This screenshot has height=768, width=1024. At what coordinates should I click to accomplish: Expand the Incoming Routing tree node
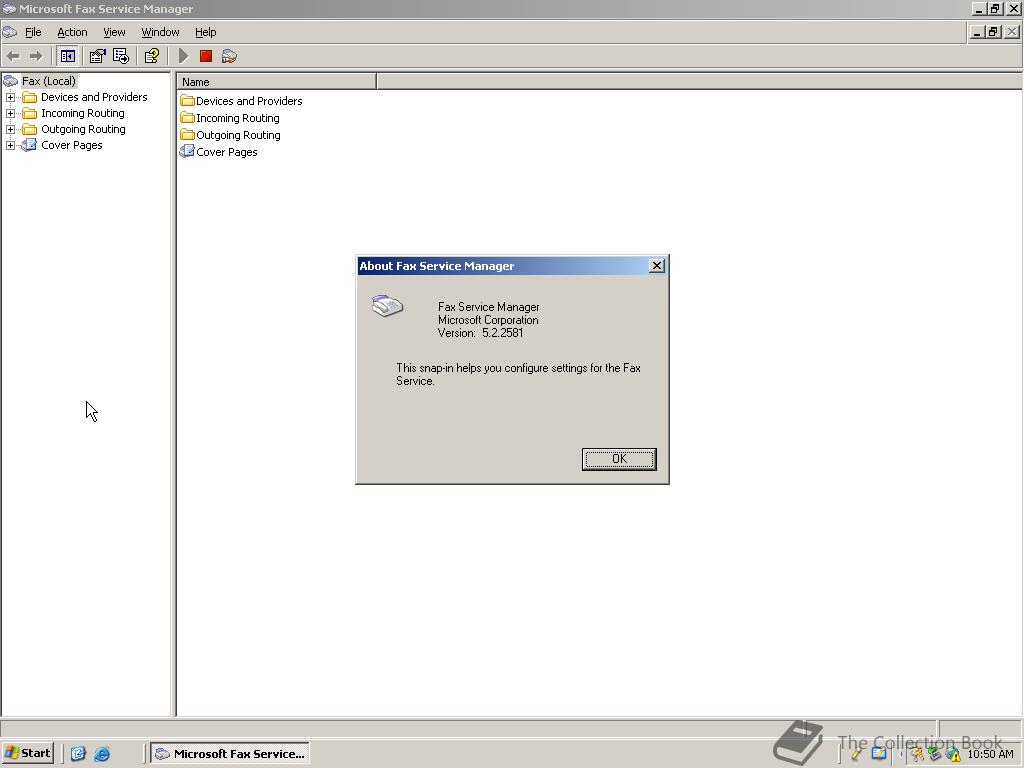10,113
